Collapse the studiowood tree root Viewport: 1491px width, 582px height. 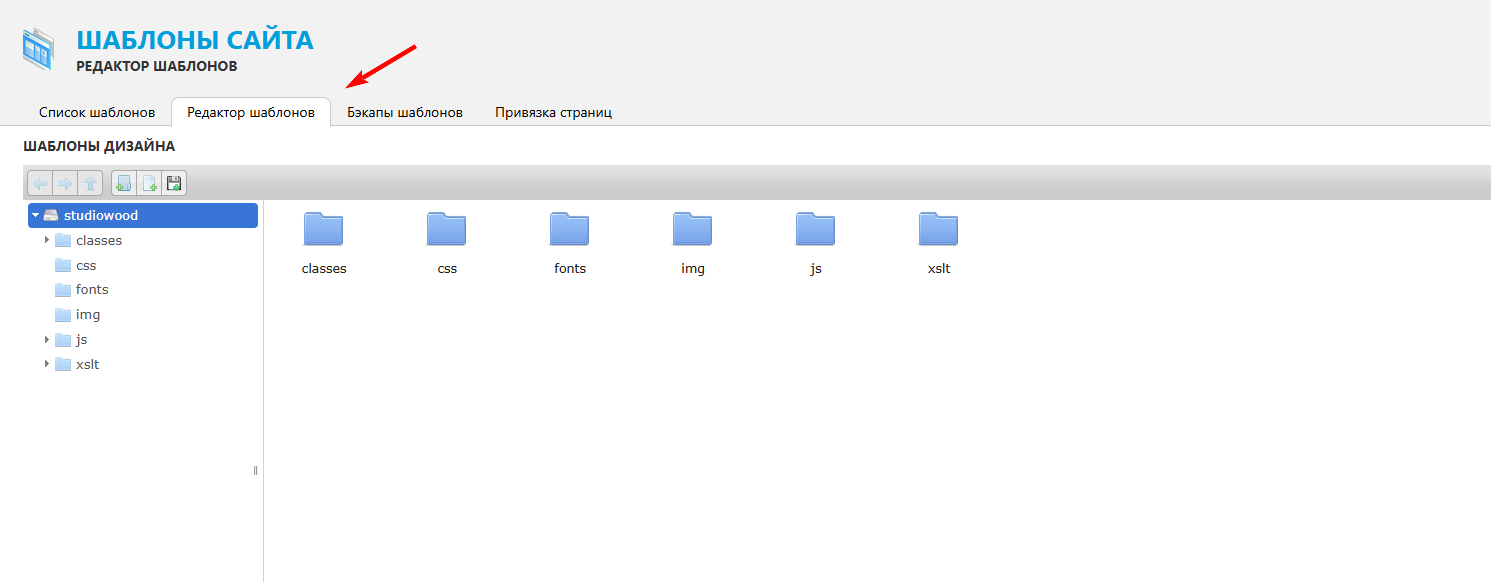coord(34,215)
